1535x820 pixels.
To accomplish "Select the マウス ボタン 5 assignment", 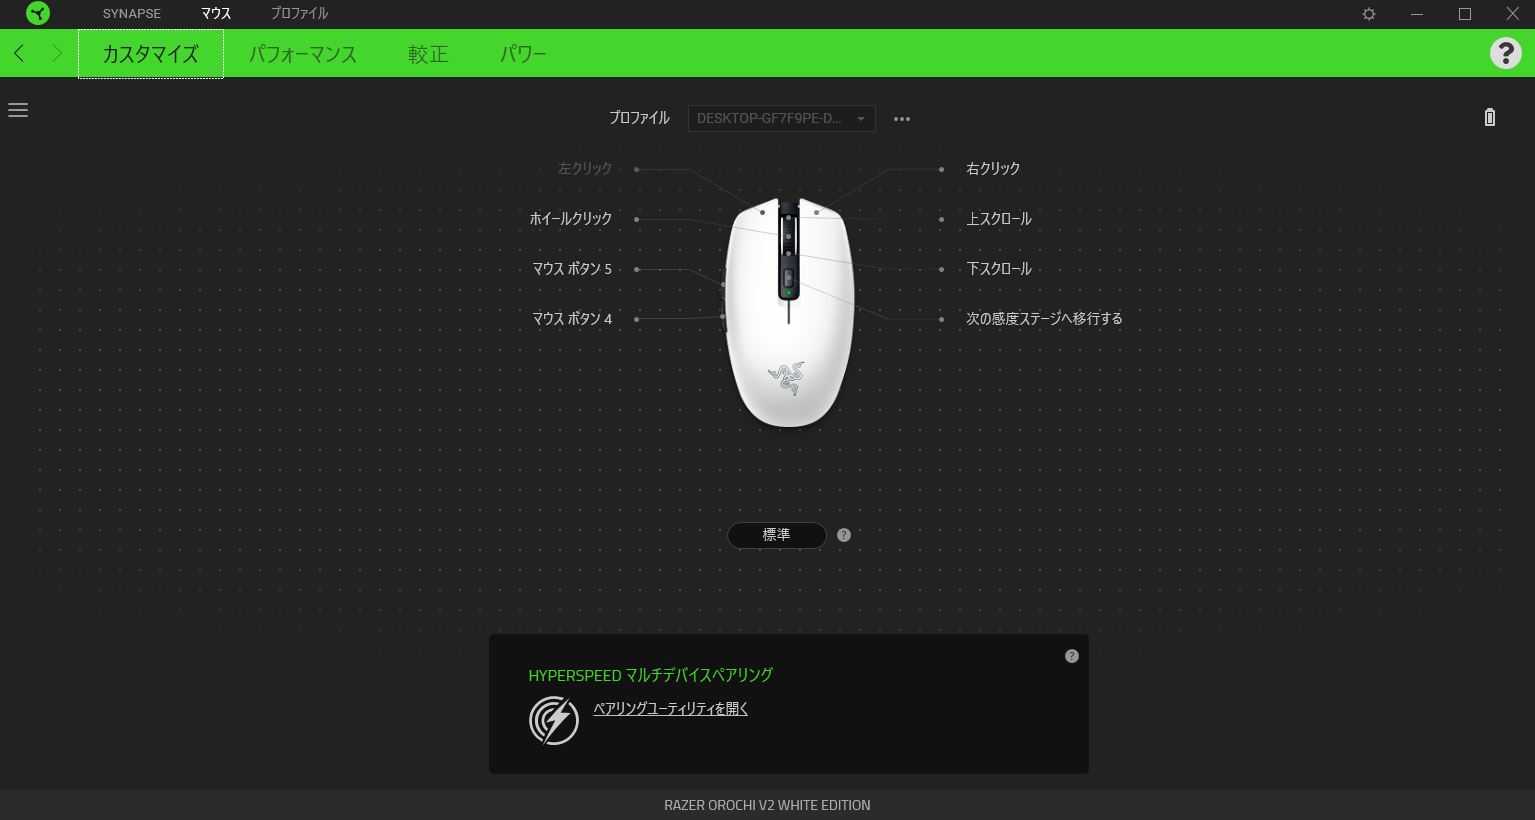I will tap(572, 269).
